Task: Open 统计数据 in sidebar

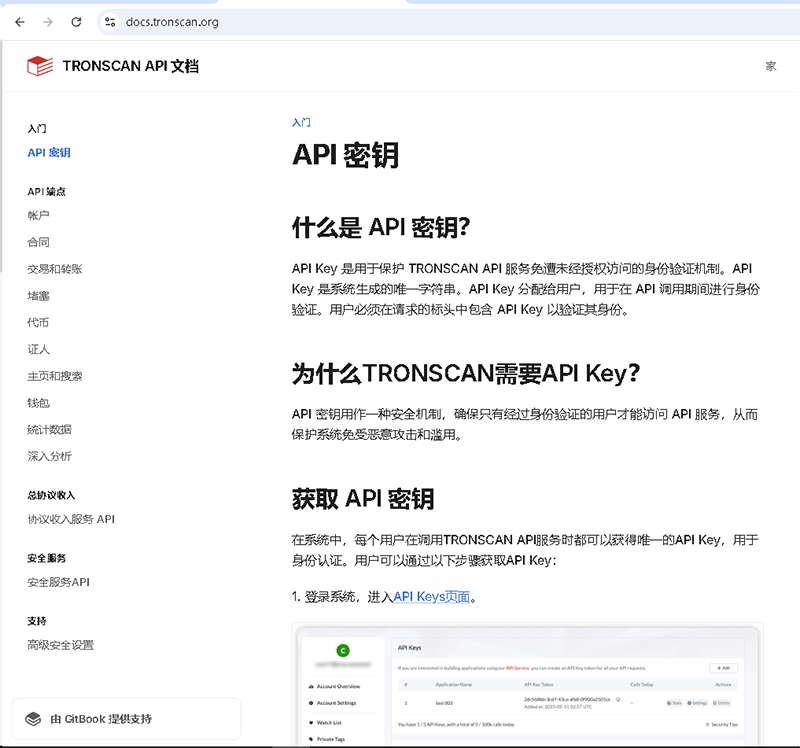Action: [x=49, y=430]
